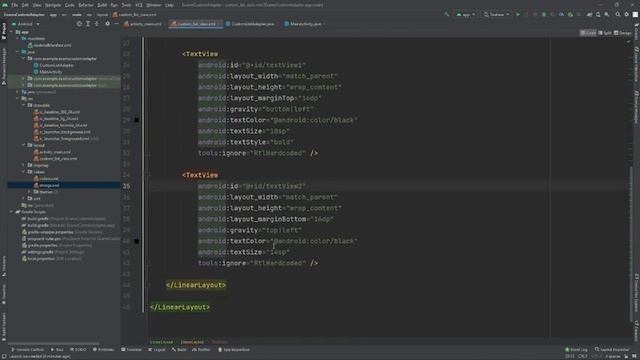Open the Run menu
This screenshot has width=640, height=360.
click(x=114, y=5)
